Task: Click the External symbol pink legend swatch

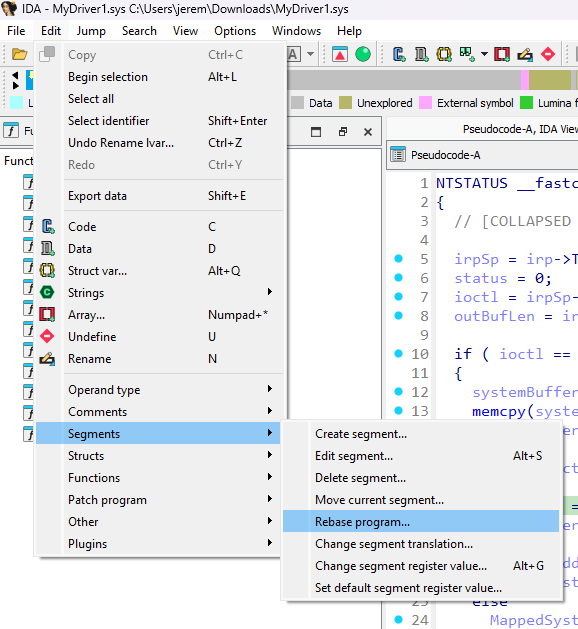Action: pos(425,103)
